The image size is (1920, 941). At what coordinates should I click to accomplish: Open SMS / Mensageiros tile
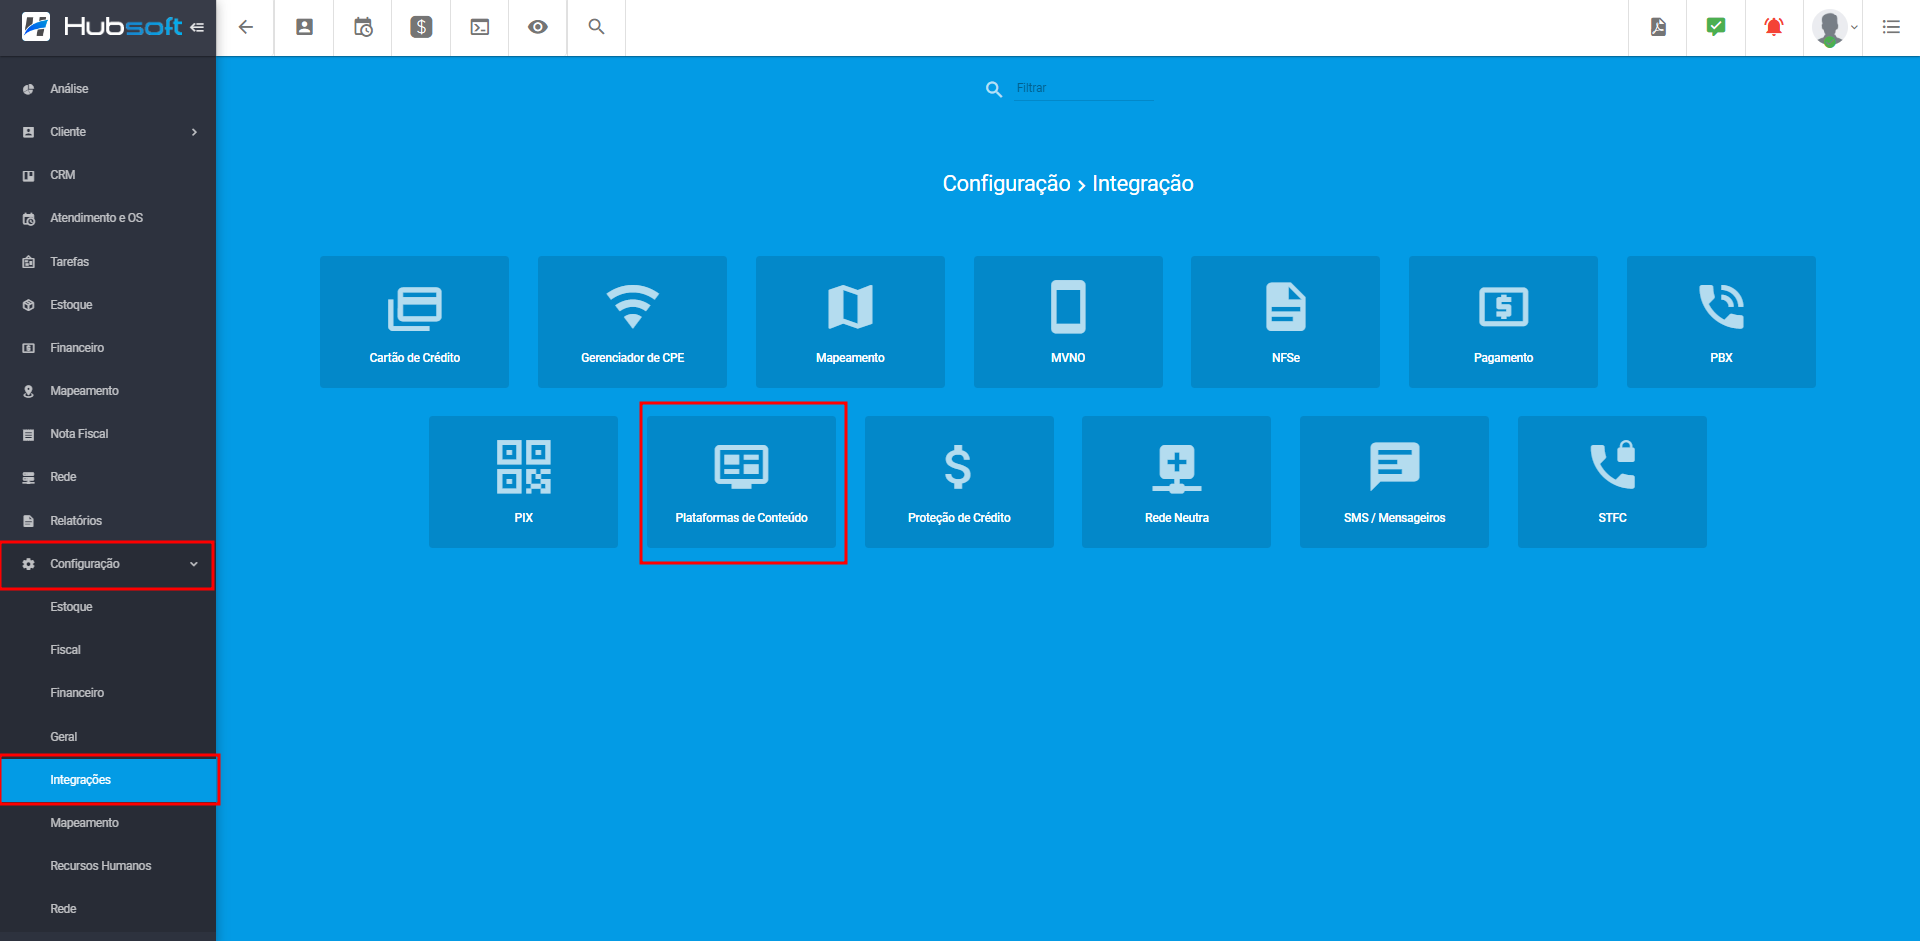pyautogui.click(x=1394, y=482)
